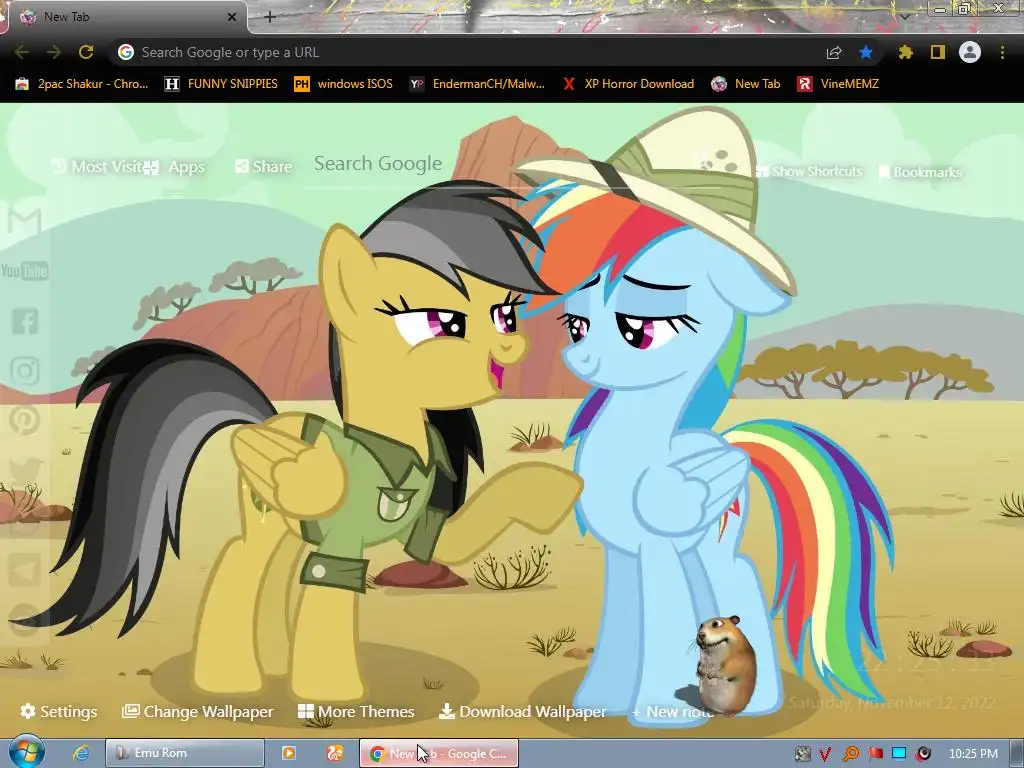Click '+ New note'

pos(671,712)
